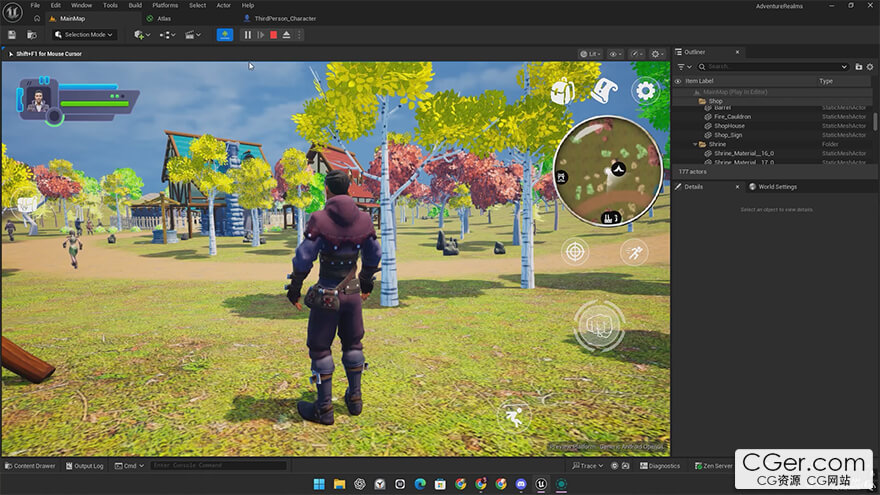
Task: Pause the play-in-editor simulation
Action: point(248,35)
